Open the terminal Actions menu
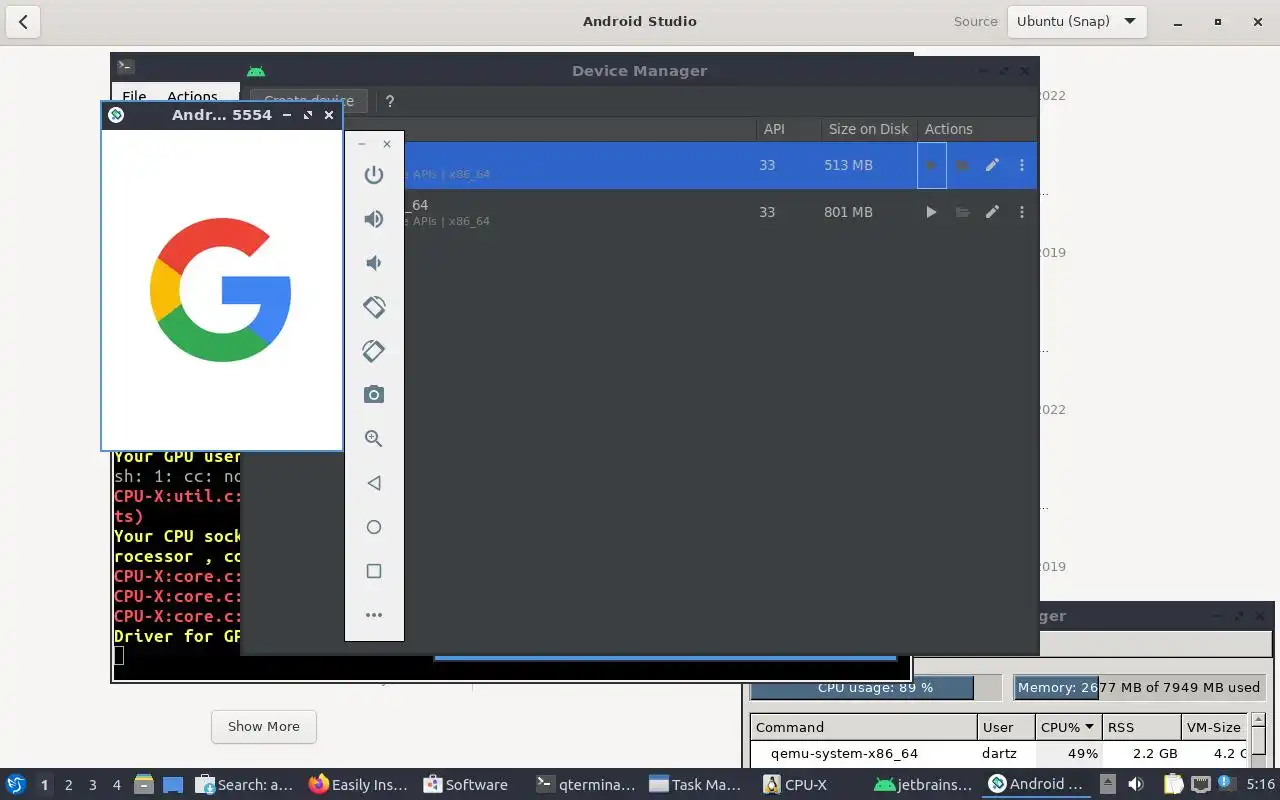Viewport: 1280px width, 800px height. pos(192,96)
